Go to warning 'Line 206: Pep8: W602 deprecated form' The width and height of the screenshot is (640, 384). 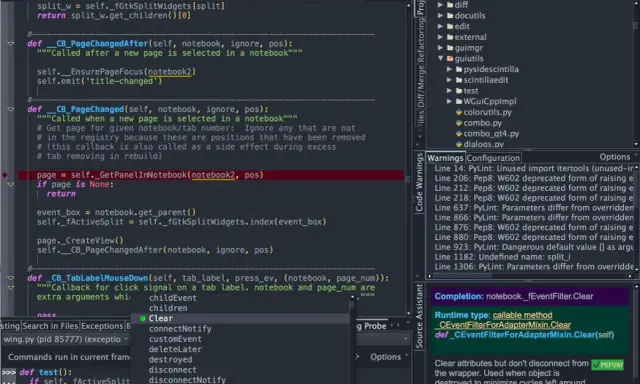(x=533, y=178)
